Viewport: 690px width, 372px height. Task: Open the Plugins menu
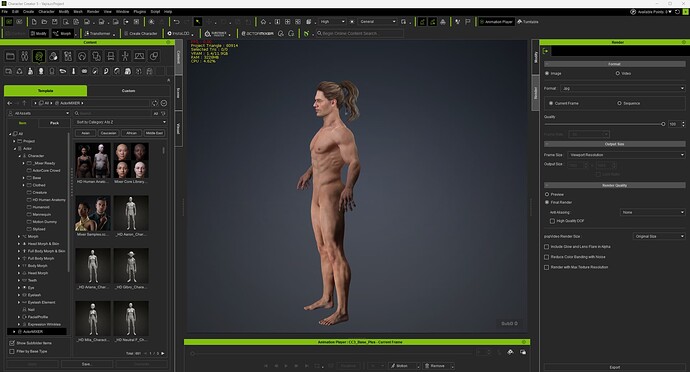click(x=139, y=11)
